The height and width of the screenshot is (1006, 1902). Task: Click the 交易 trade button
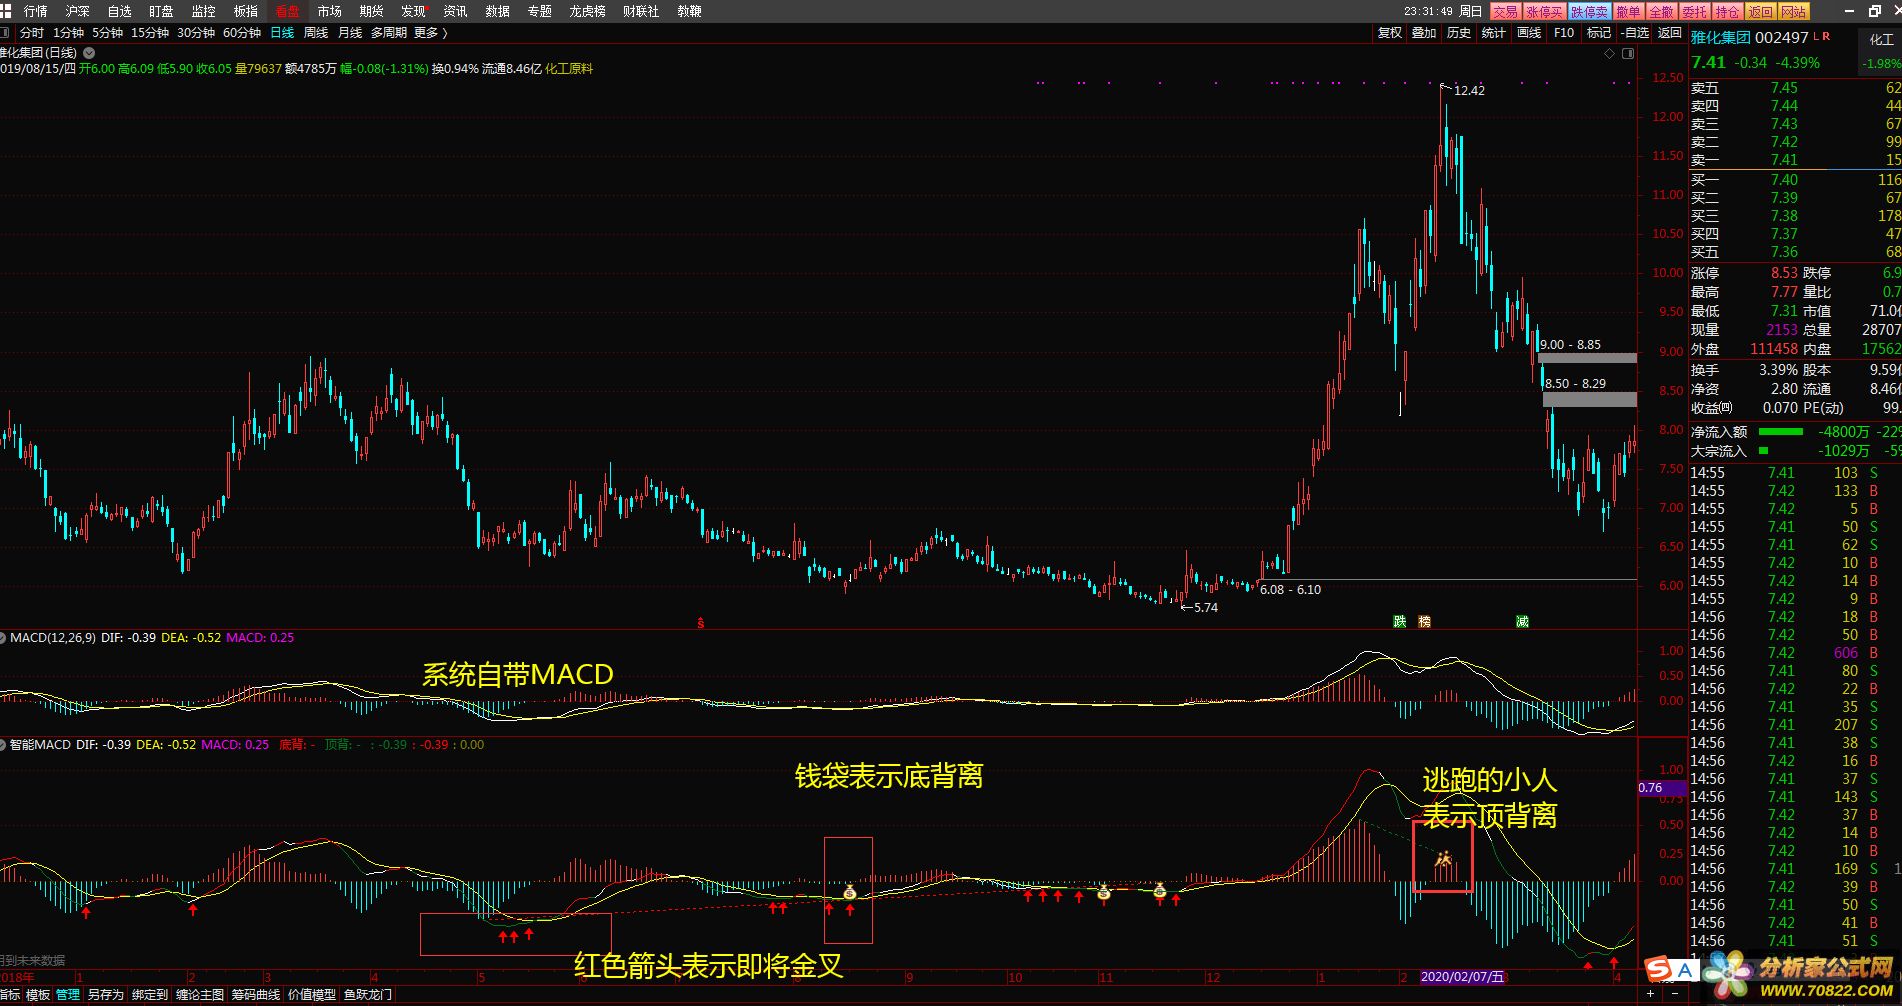1505,11
